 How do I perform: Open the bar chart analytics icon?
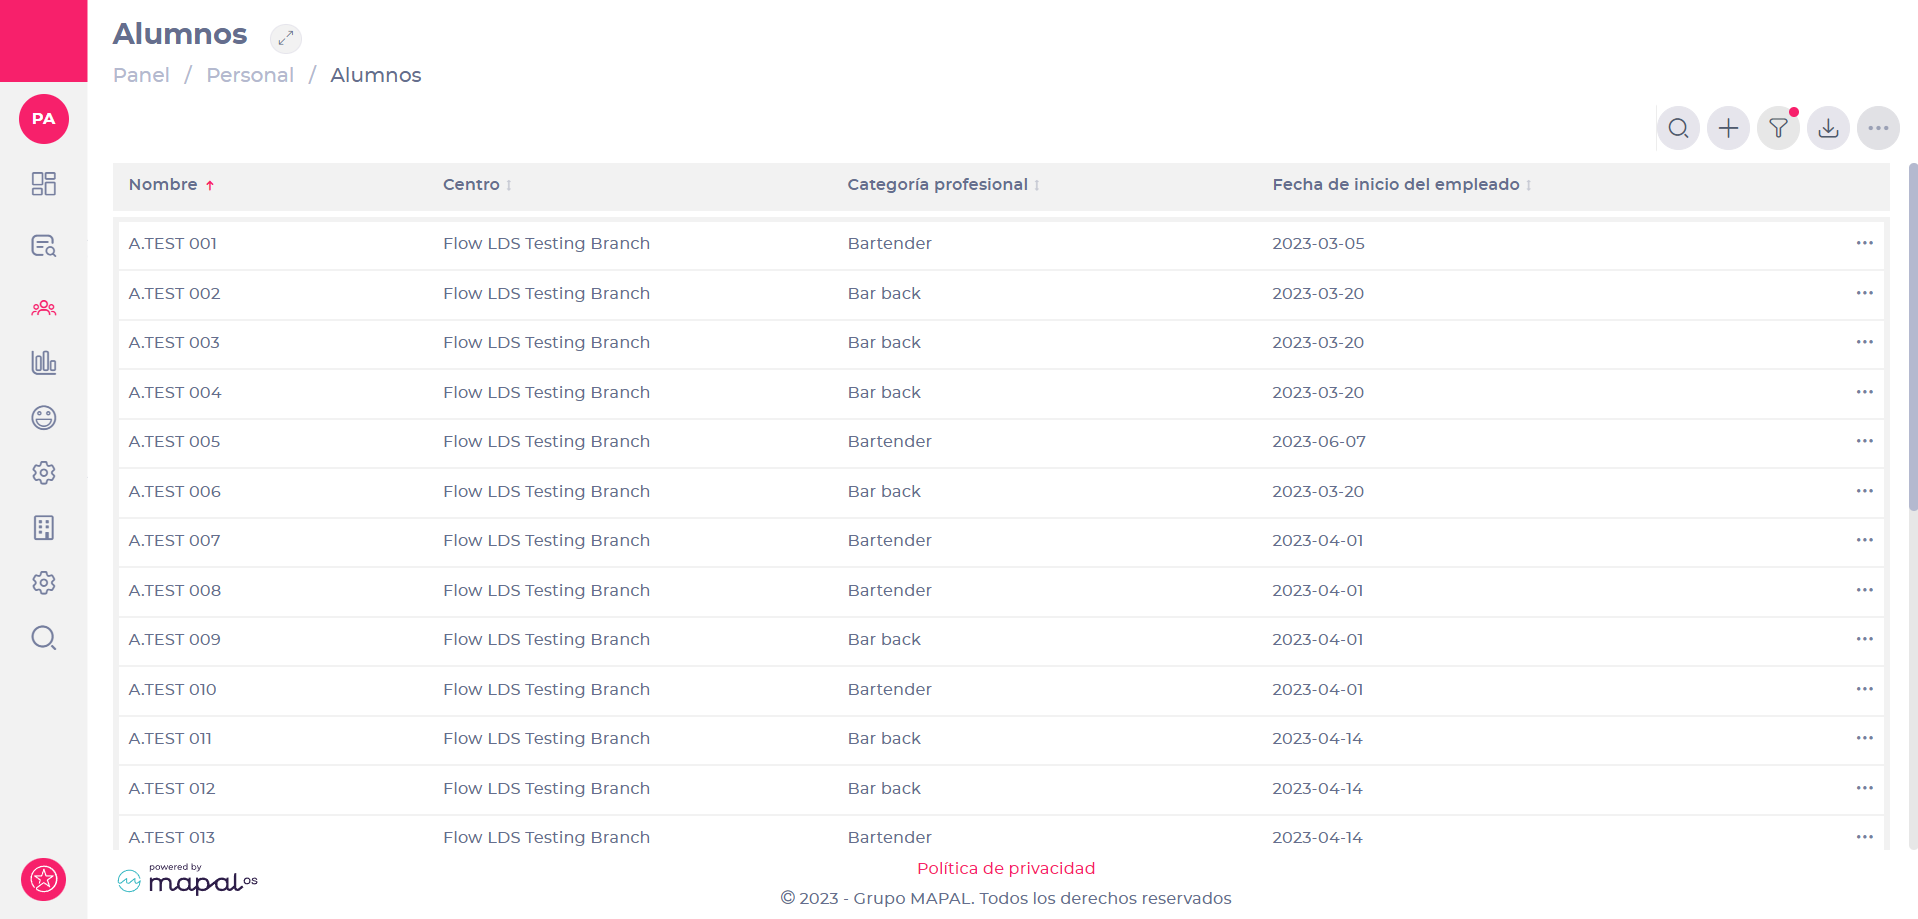pyautogui.click(x=44, y=362)
